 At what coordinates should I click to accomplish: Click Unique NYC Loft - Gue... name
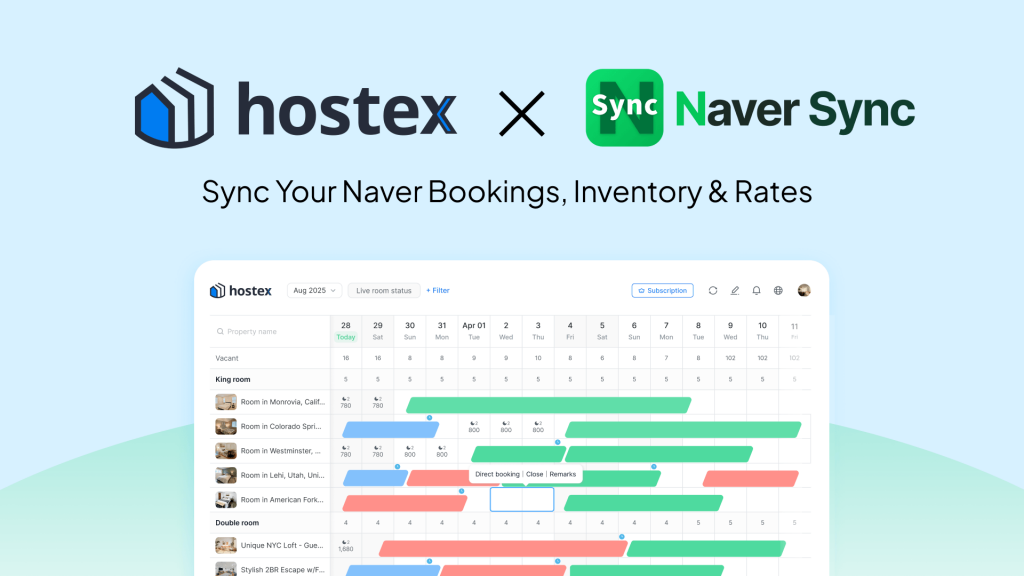(x=282, y=545)
